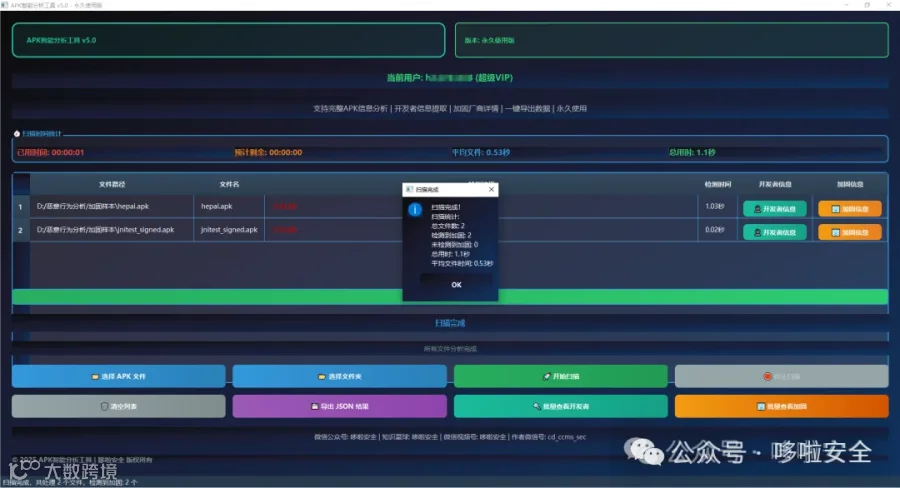Image resolution: width=900 pixels, height=488 pixels.
Task: Select the 文件路径 column header
Action: pyautogui.click(x=112, y=184)
